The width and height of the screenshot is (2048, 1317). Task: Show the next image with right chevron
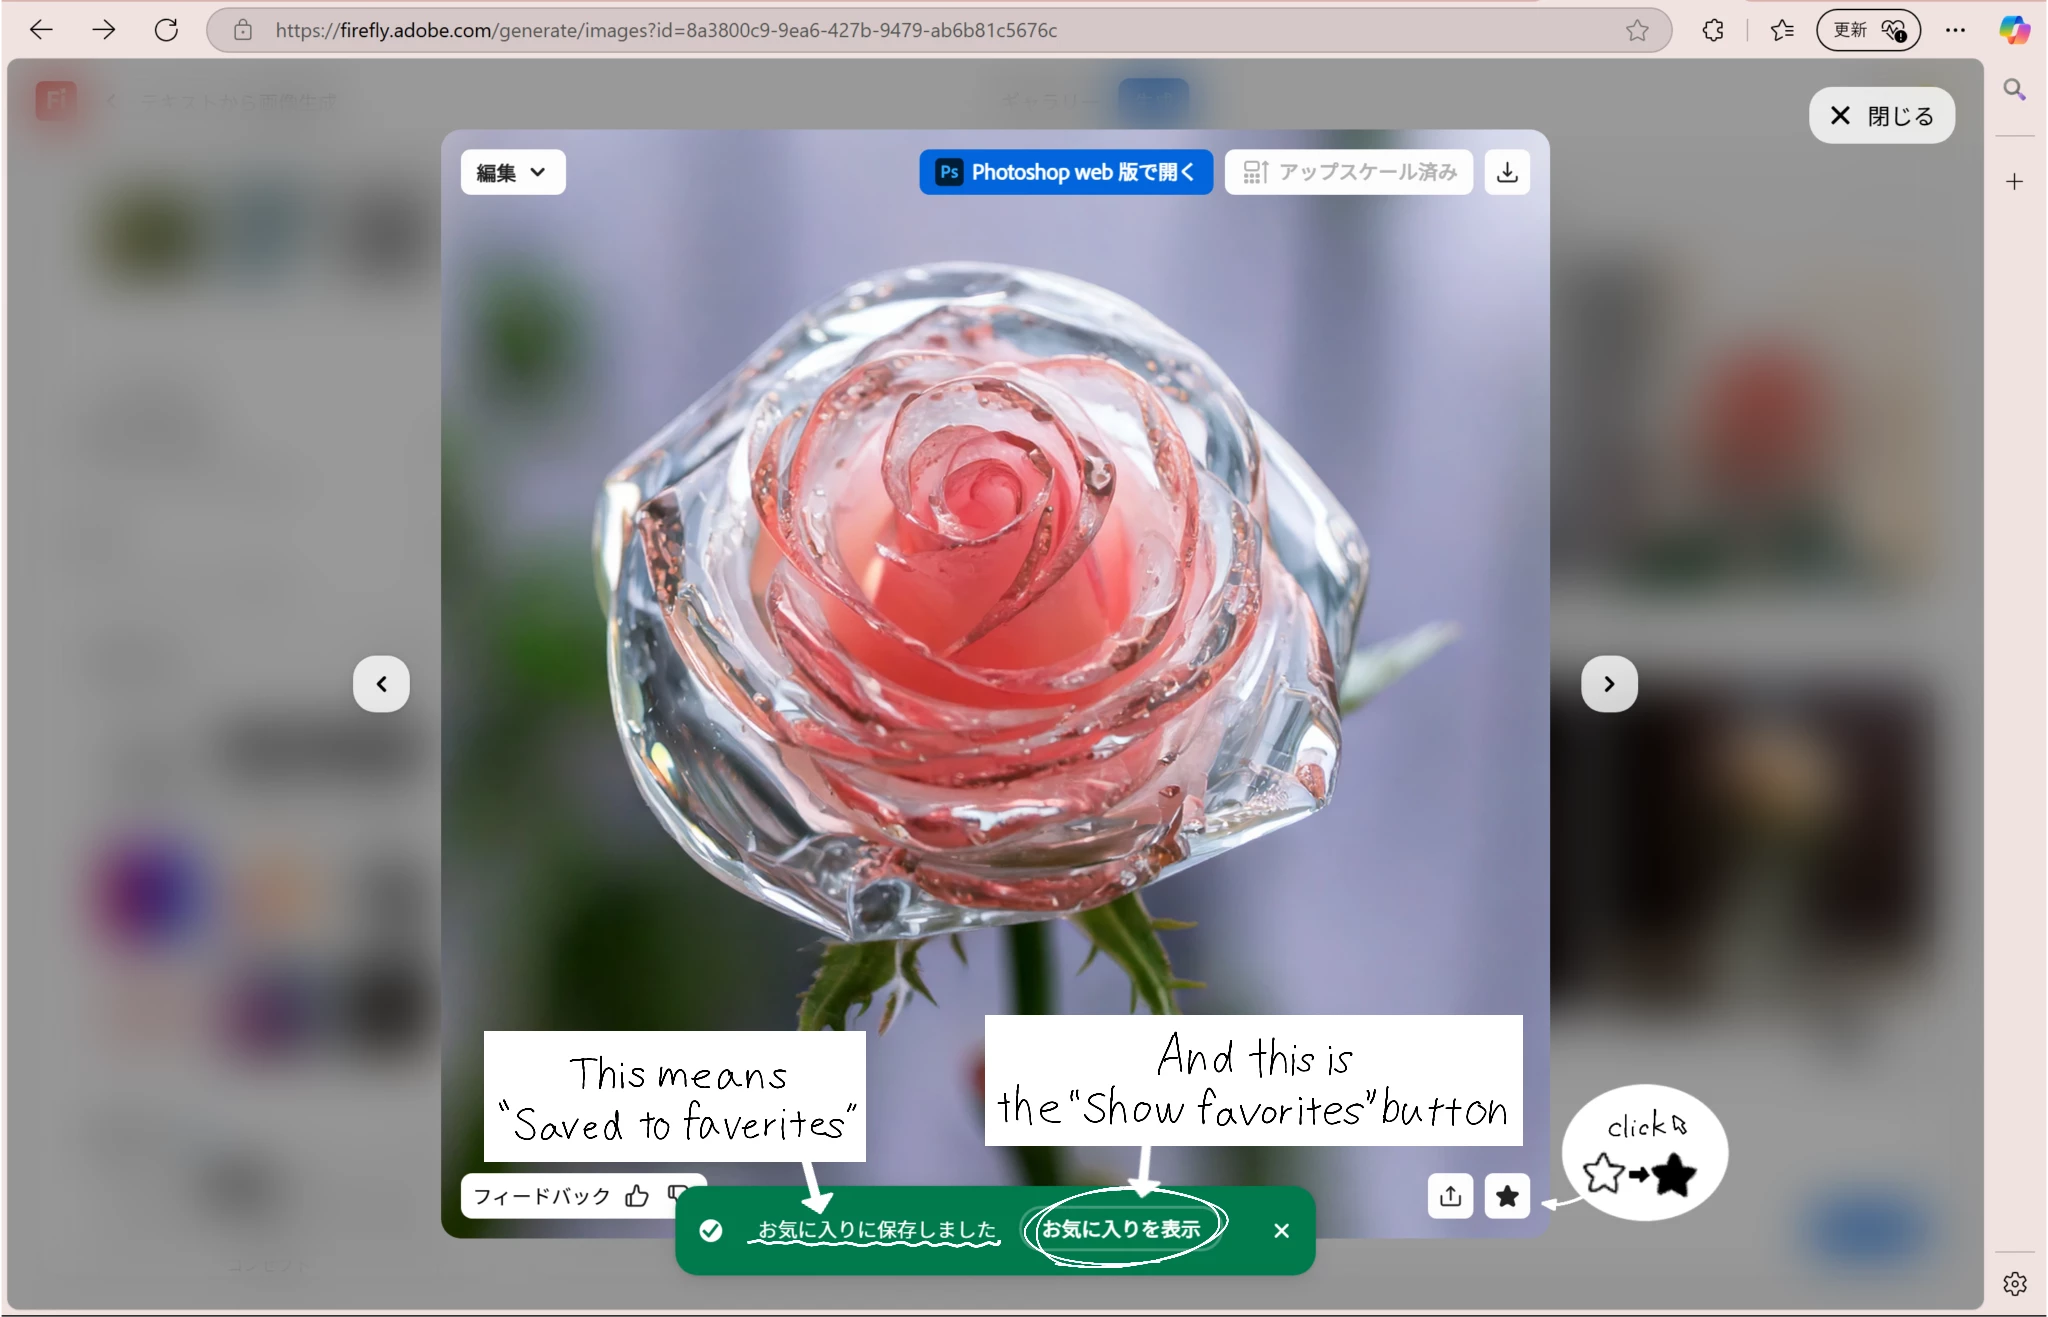(x=1609, y=684)
